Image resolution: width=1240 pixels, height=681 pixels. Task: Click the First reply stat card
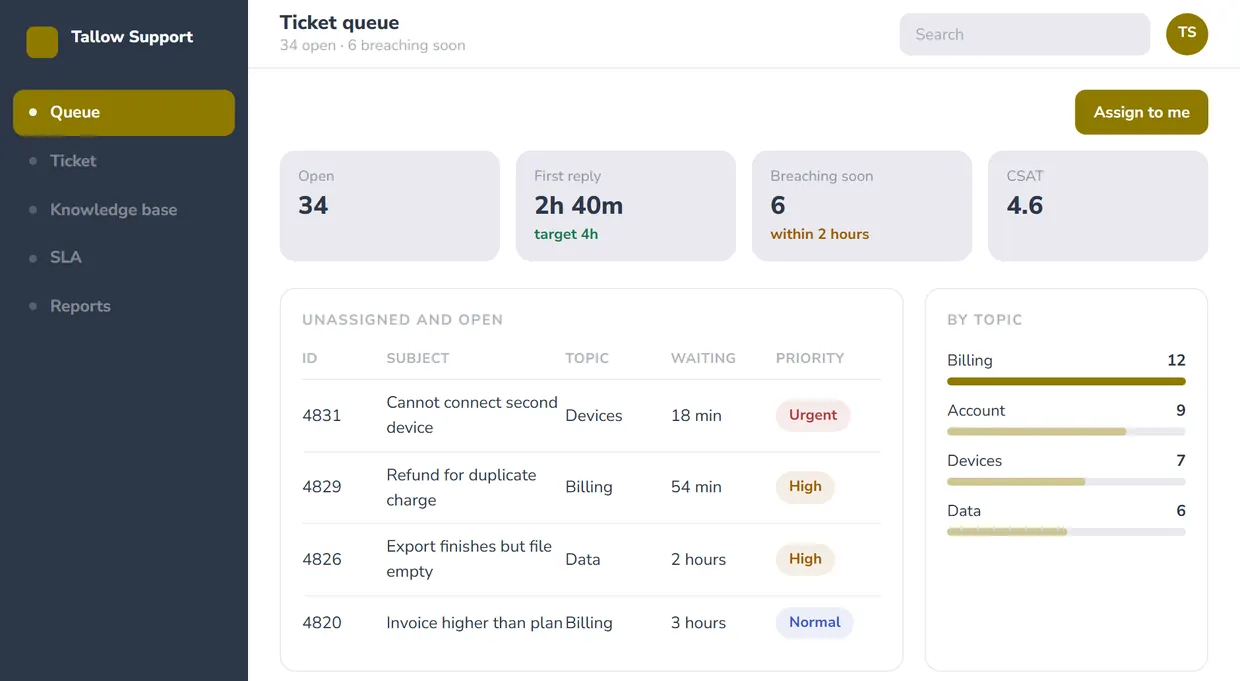[626, 206]
